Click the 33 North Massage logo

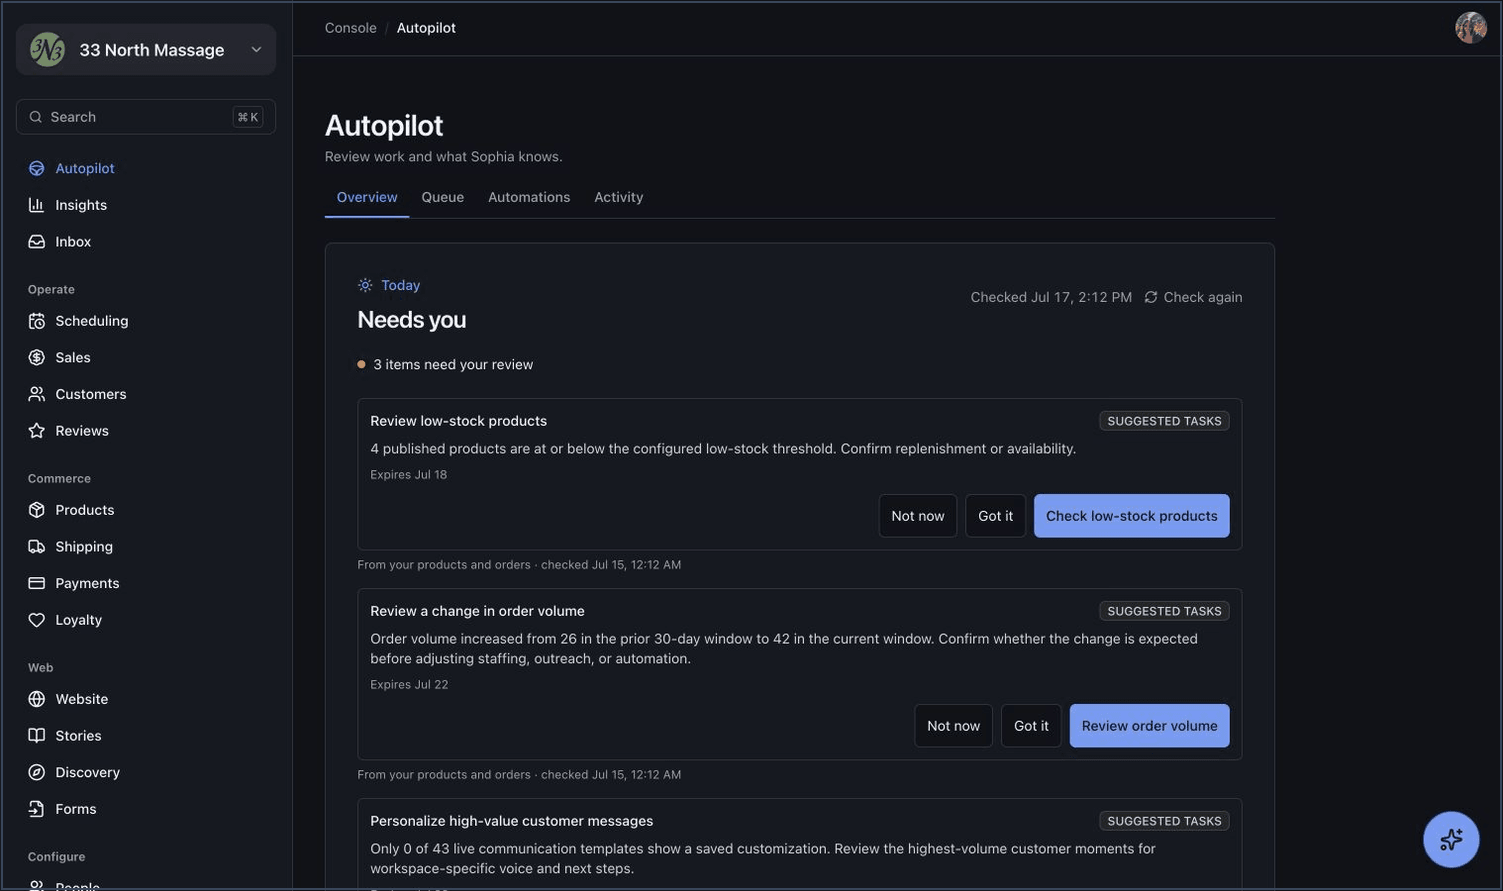[47, 49]
